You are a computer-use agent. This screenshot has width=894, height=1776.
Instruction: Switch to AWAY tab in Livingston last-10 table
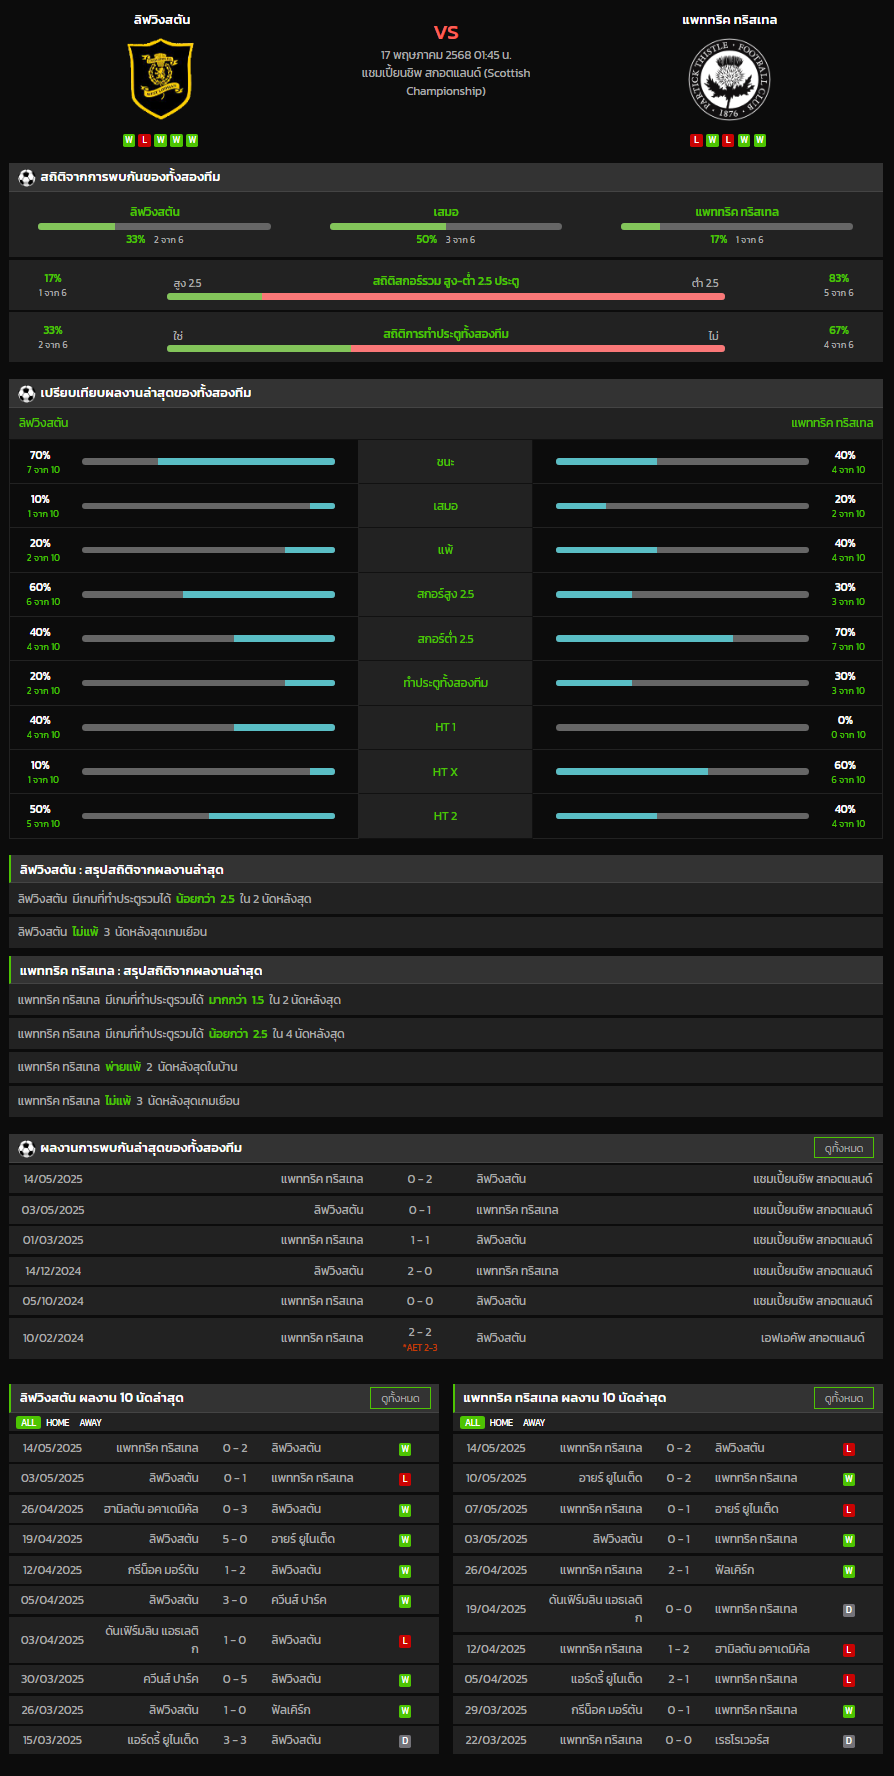(x=91, y=1423)
